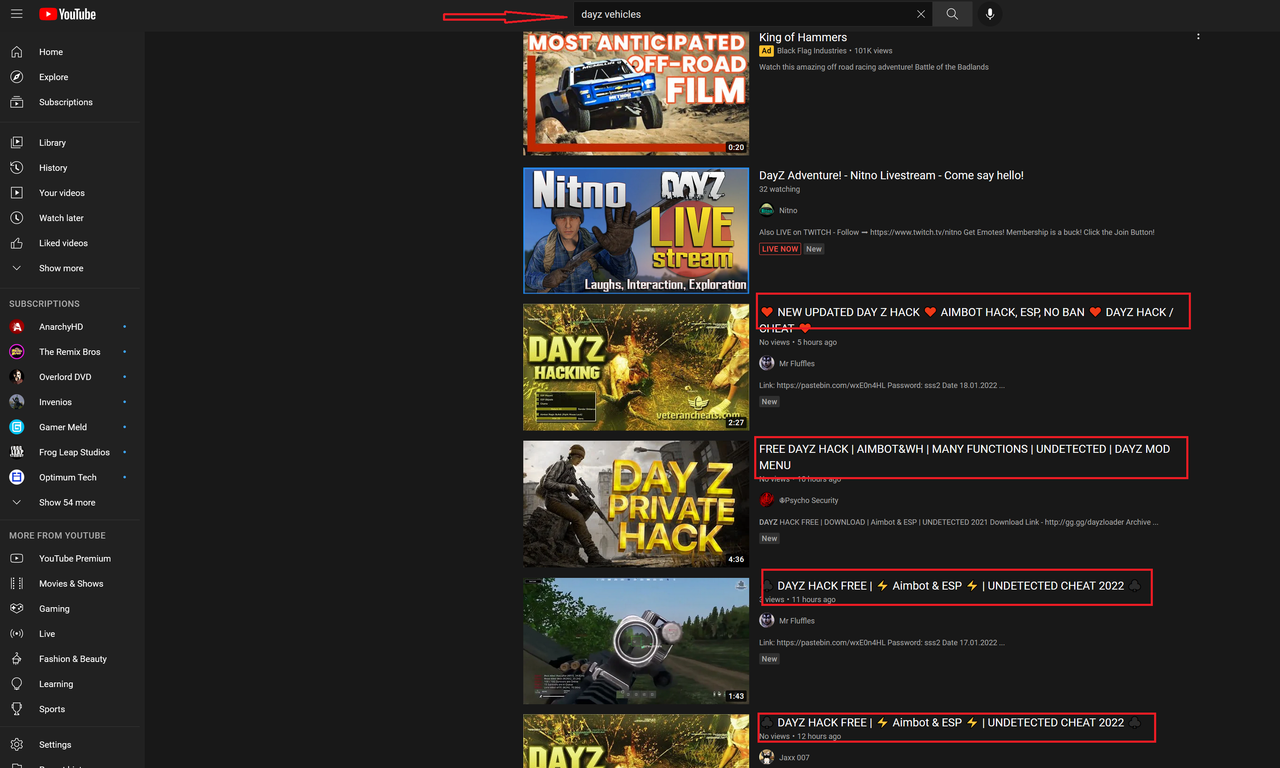
Task: Click the Liked videos thumbs-up icon
Action: (x=17, y=243)
